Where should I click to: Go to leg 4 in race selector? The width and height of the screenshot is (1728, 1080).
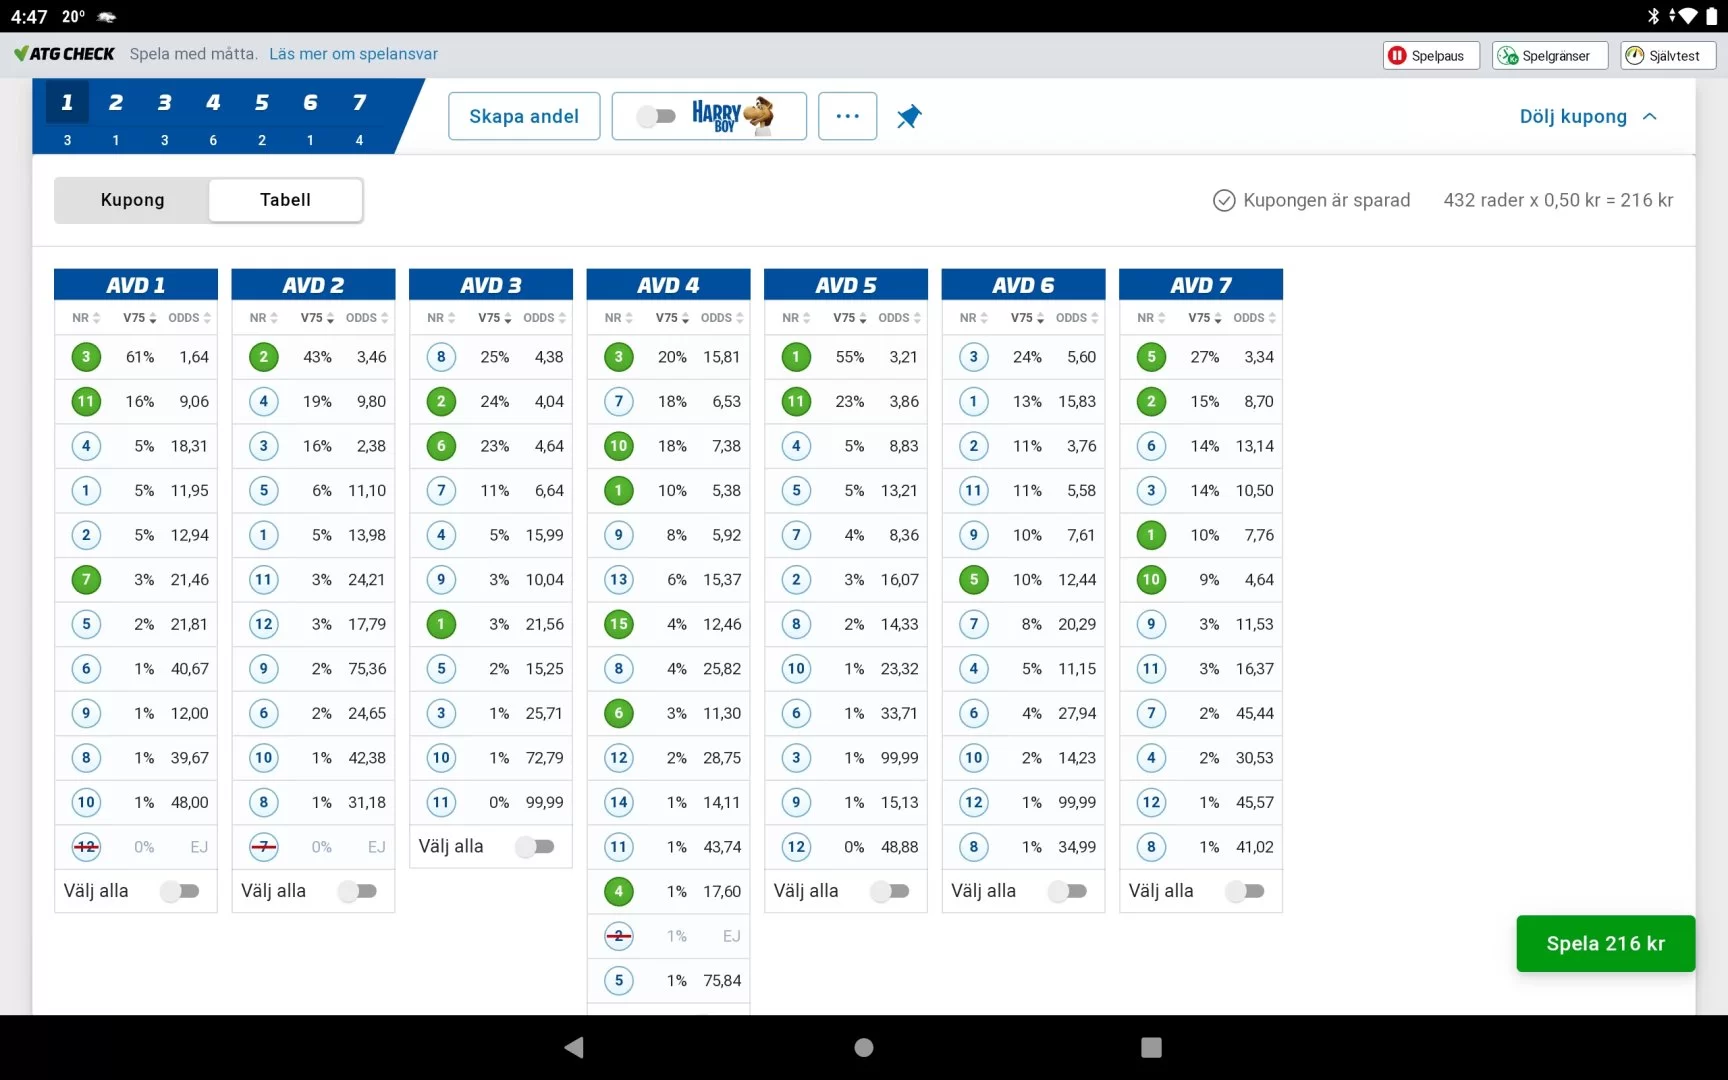coord(213,117)
